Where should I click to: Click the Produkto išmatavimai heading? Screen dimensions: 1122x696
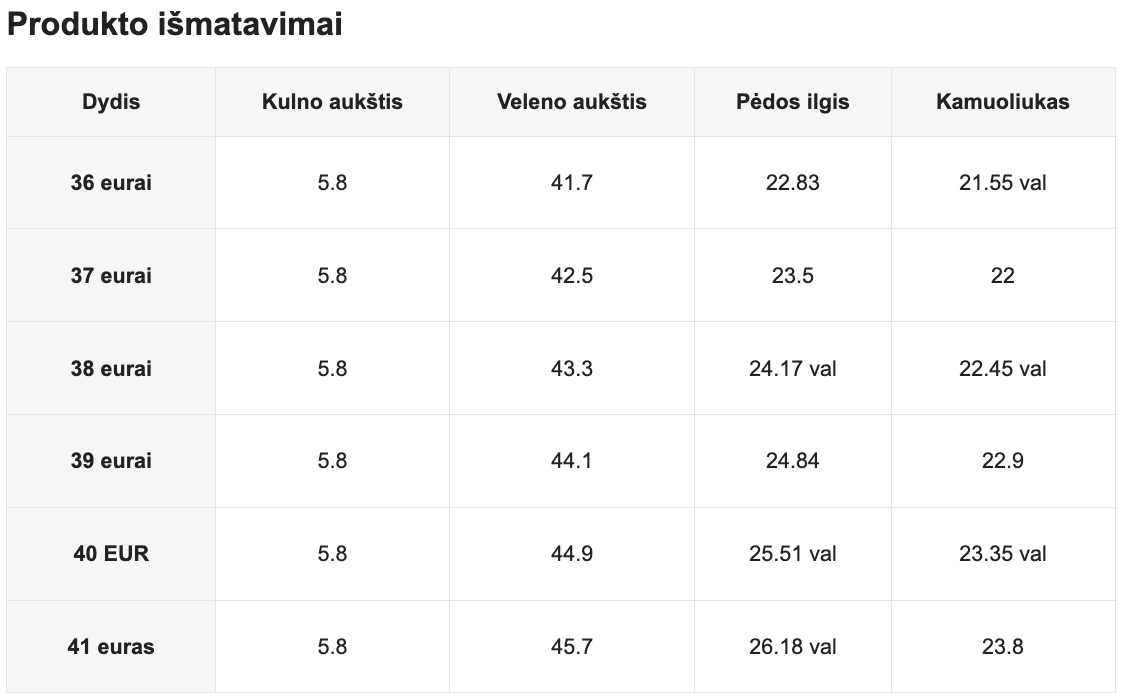(x=175, y=25)
